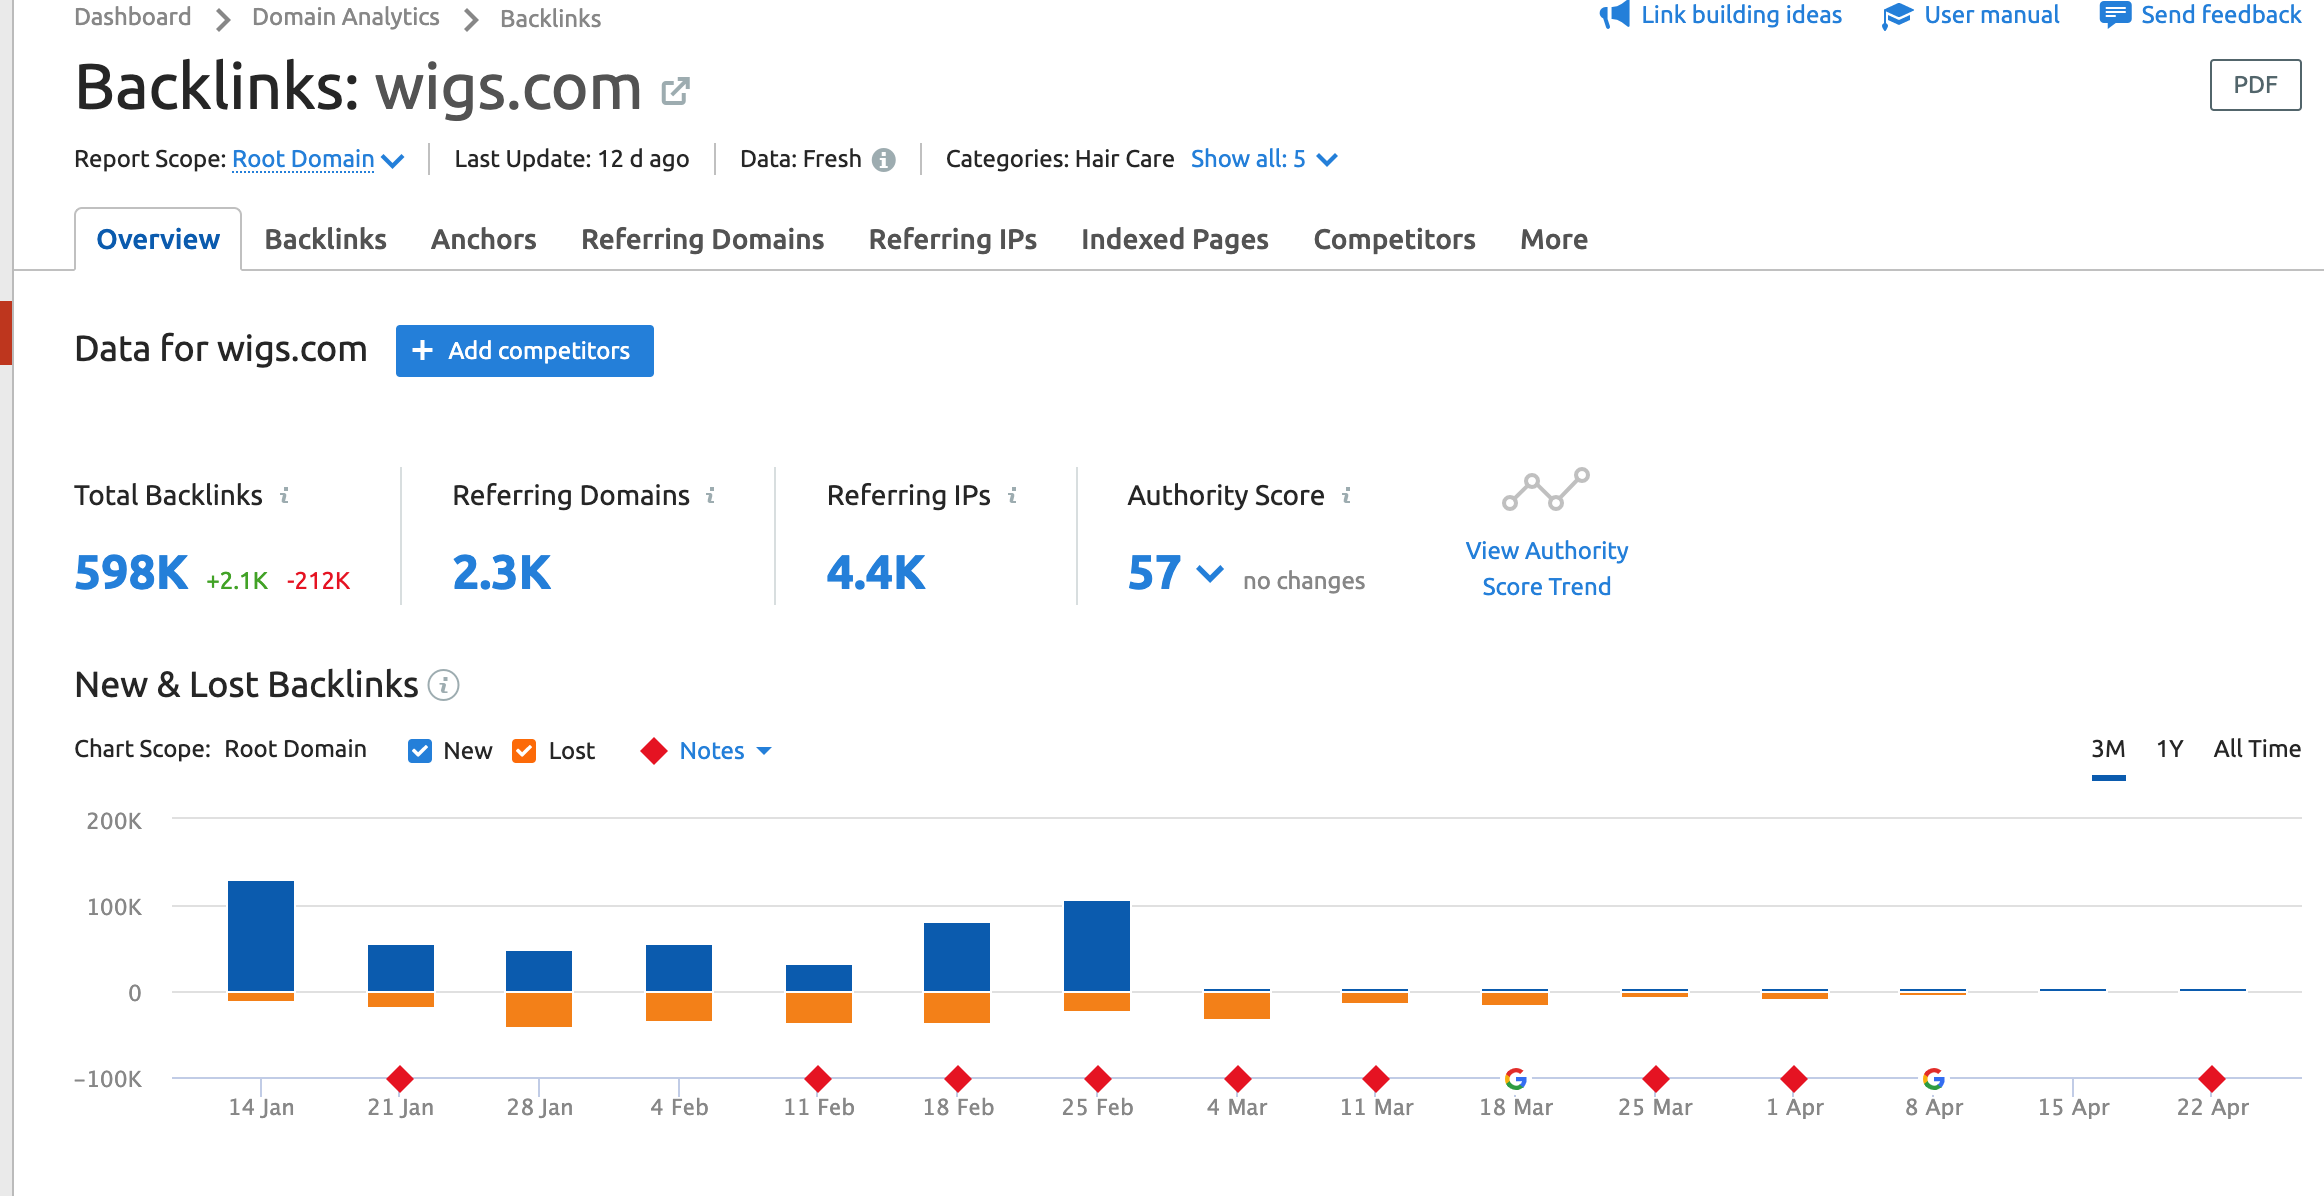Switch to the Overview tab
The width and height of the screenshot is (2324, 1196).
[158, 240]
